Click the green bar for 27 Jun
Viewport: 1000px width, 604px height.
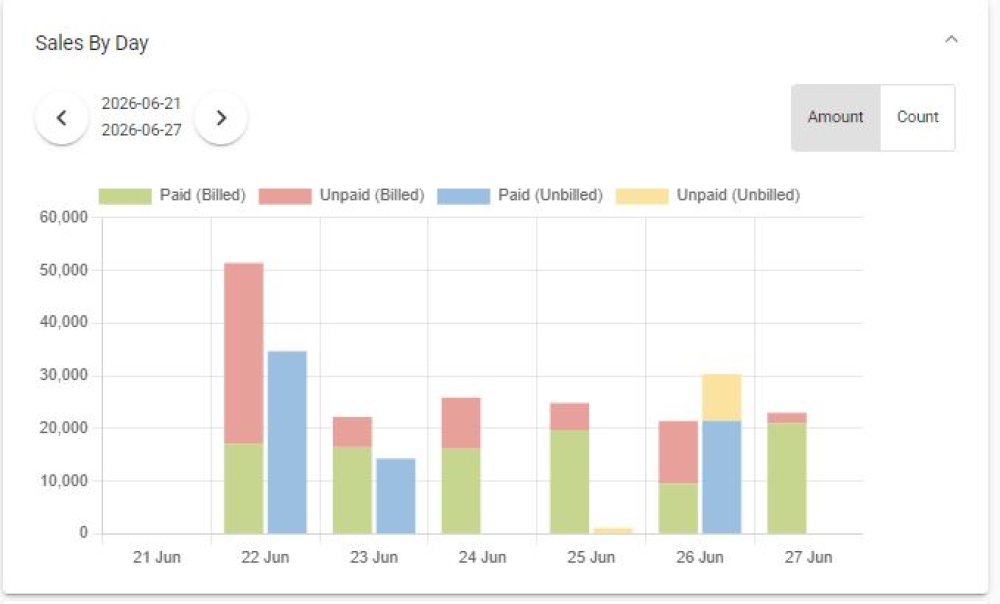pos(787,478)
